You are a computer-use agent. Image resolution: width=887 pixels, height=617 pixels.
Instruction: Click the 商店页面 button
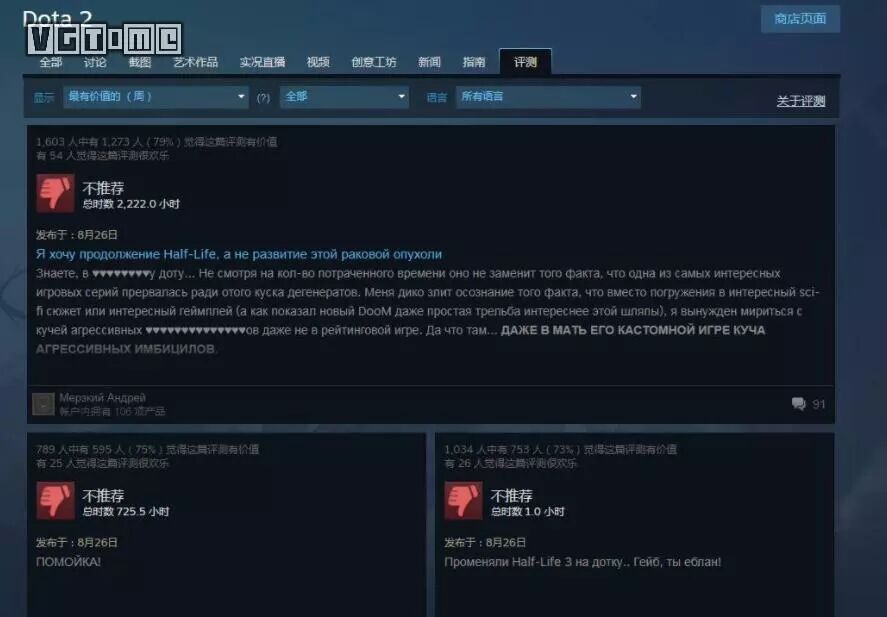coord(800,19)
